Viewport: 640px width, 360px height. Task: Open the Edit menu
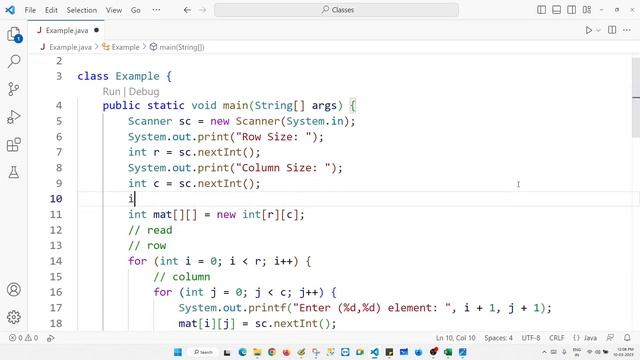(51, 10)
